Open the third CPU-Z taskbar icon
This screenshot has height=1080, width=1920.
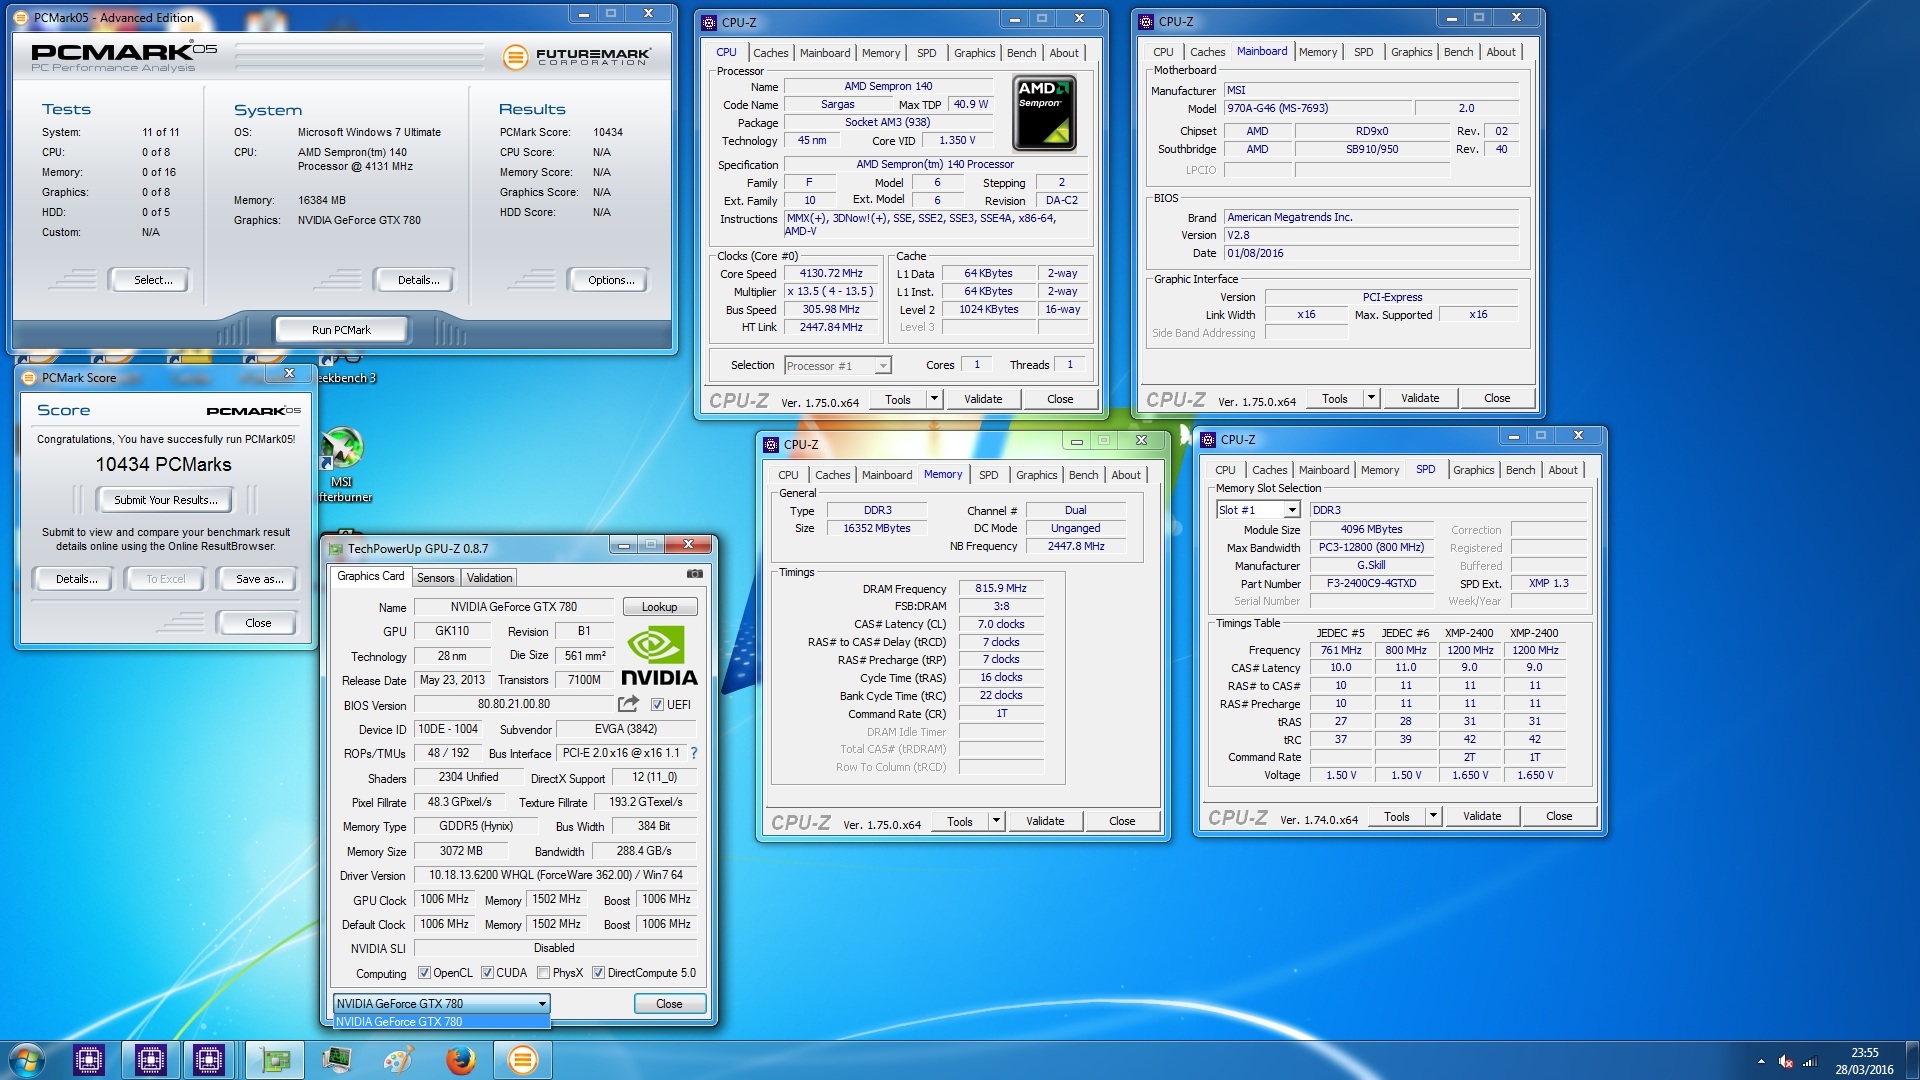(209, 1060)
